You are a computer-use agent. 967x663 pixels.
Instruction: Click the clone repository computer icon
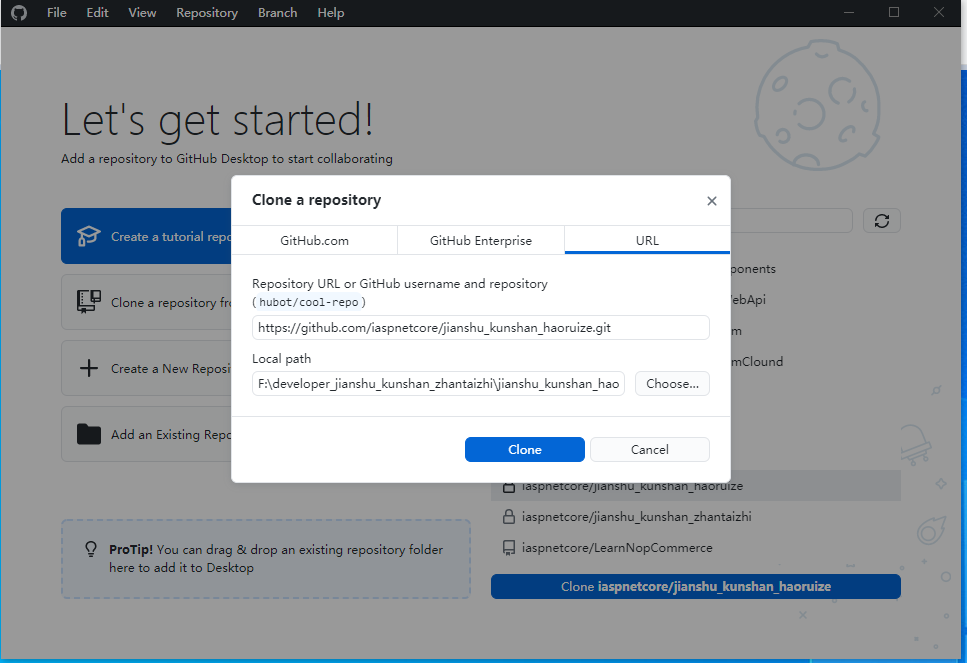click(89, 302)
